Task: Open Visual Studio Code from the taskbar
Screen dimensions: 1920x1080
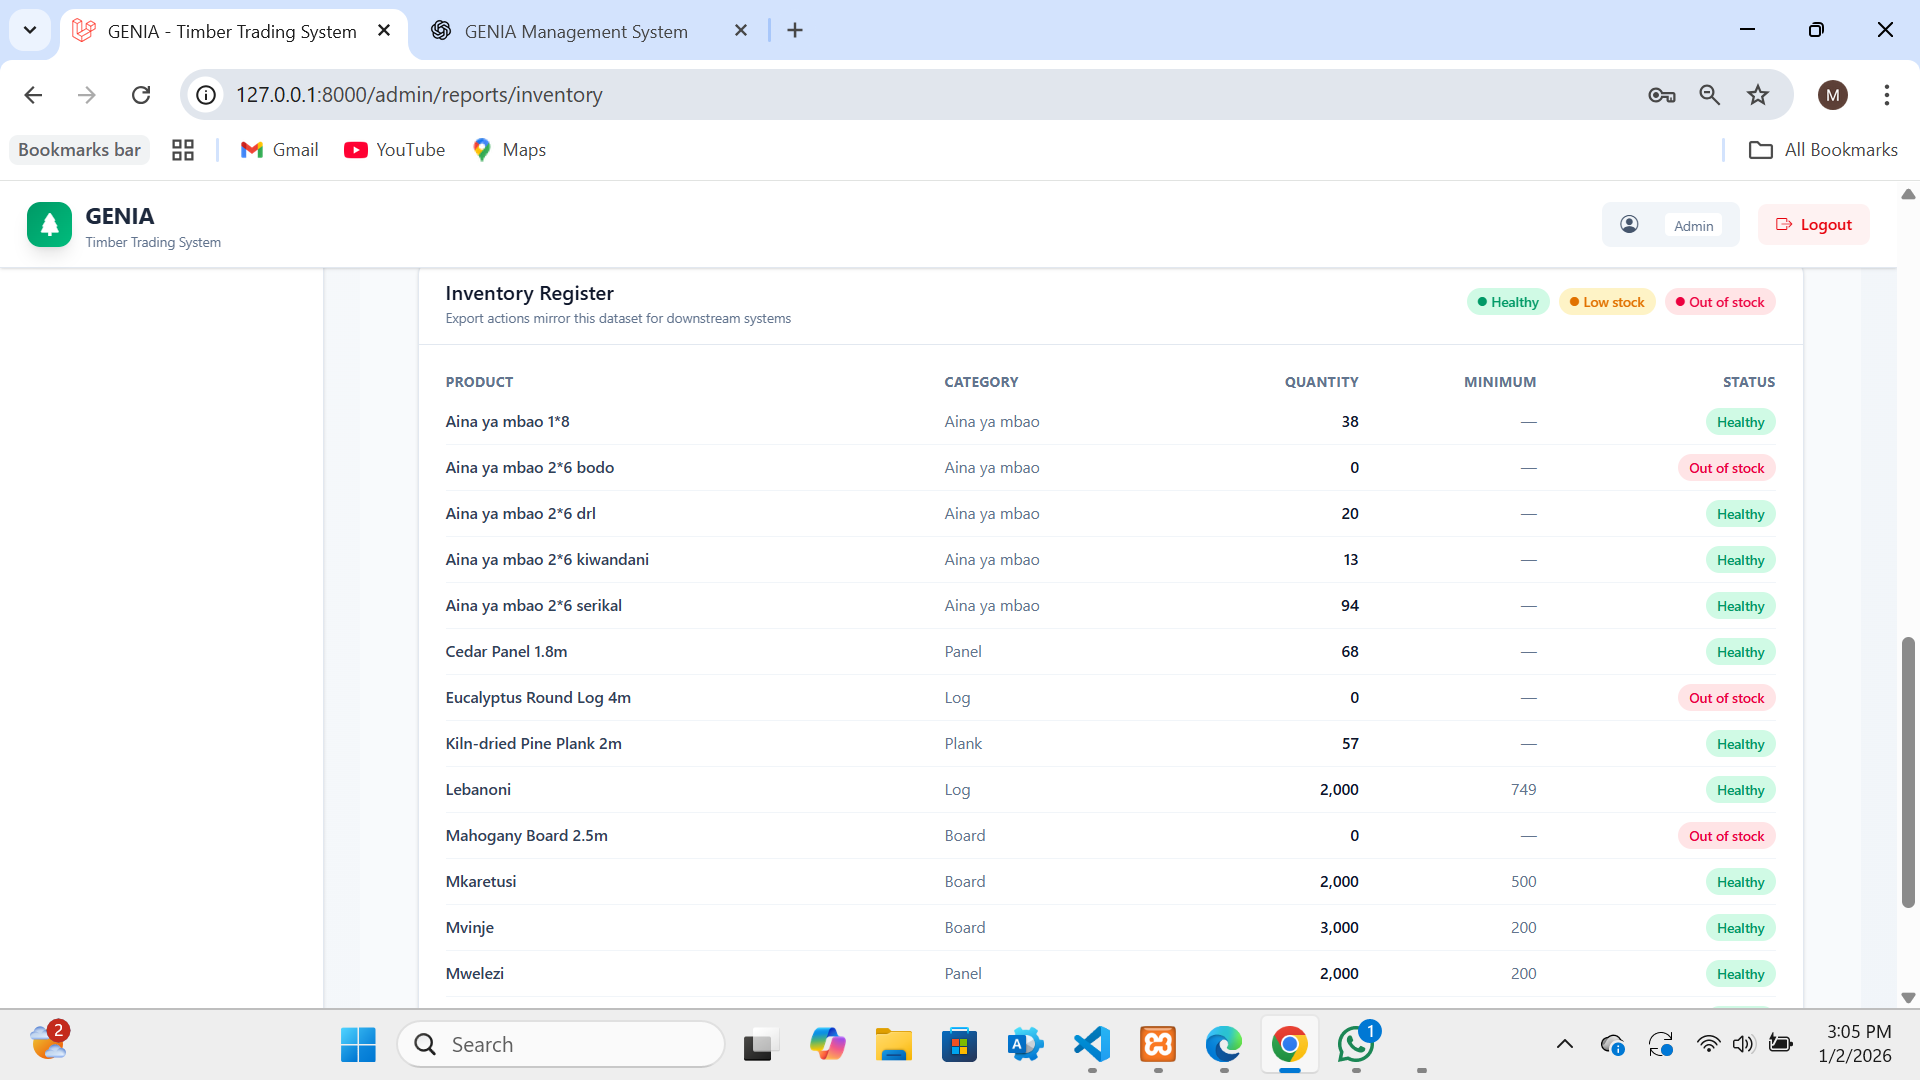Action: point(1091,1044)
